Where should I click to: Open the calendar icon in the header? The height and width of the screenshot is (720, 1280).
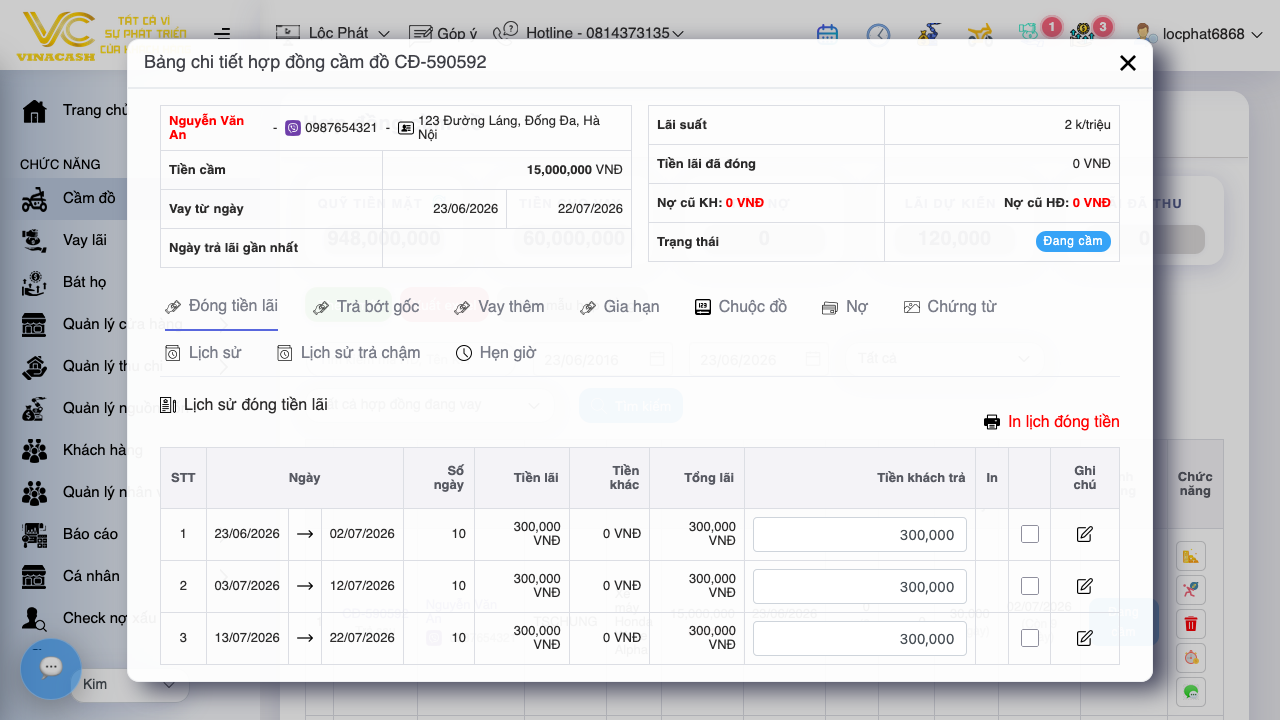click(827, 34)
